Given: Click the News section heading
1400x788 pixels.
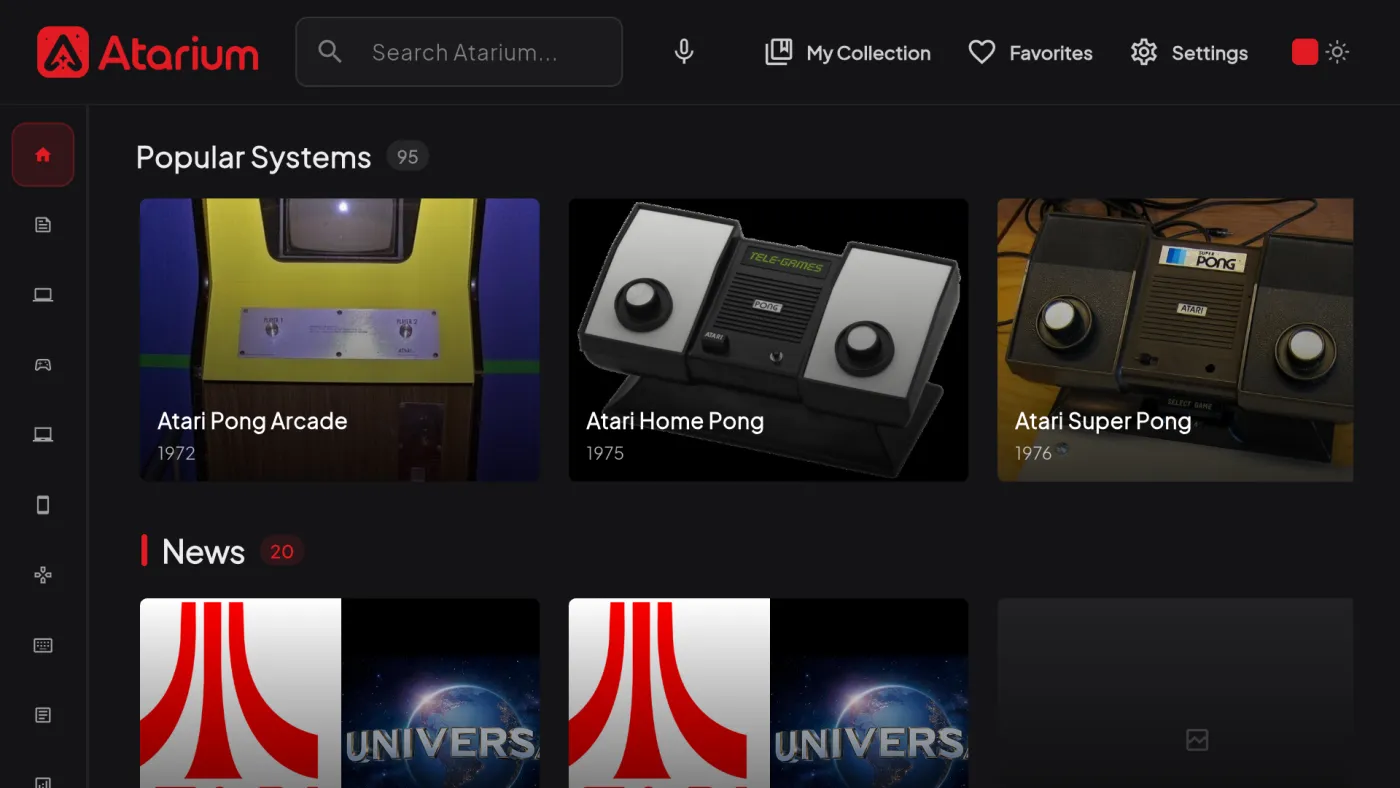Looking at the screenshot, I should pos(203,551).
